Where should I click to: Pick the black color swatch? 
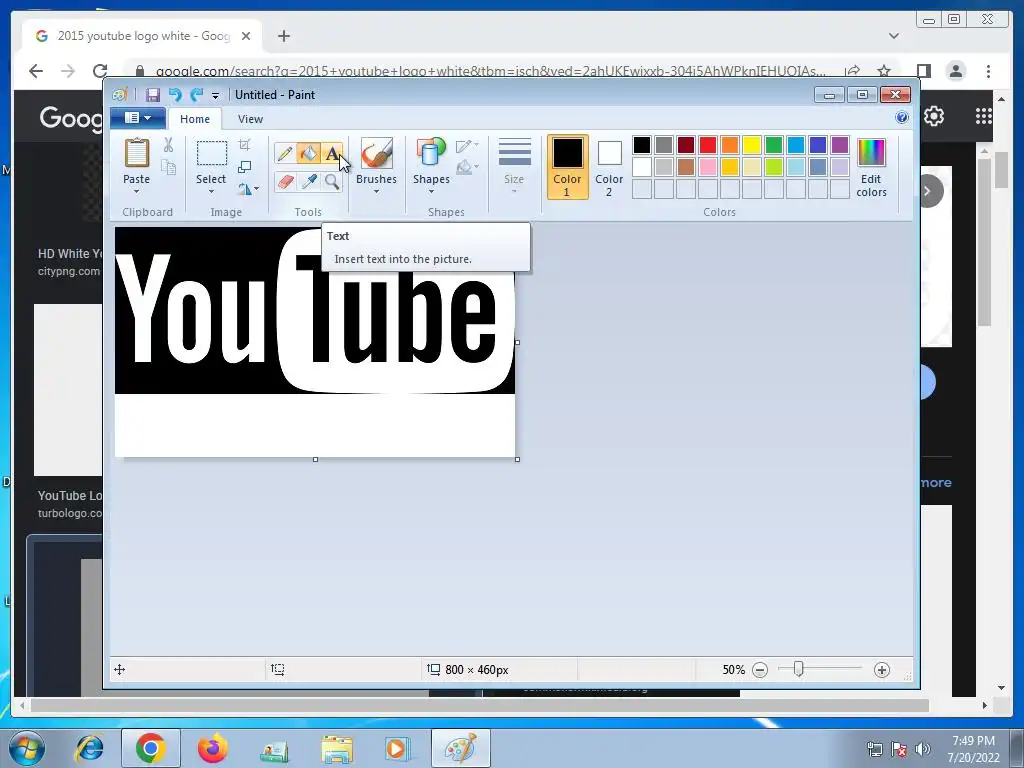(642, 145)
